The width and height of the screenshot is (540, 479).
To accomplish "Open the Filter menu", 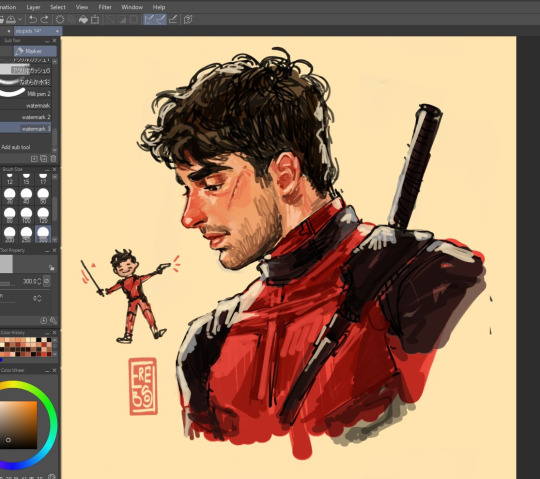I will (105, 7).
